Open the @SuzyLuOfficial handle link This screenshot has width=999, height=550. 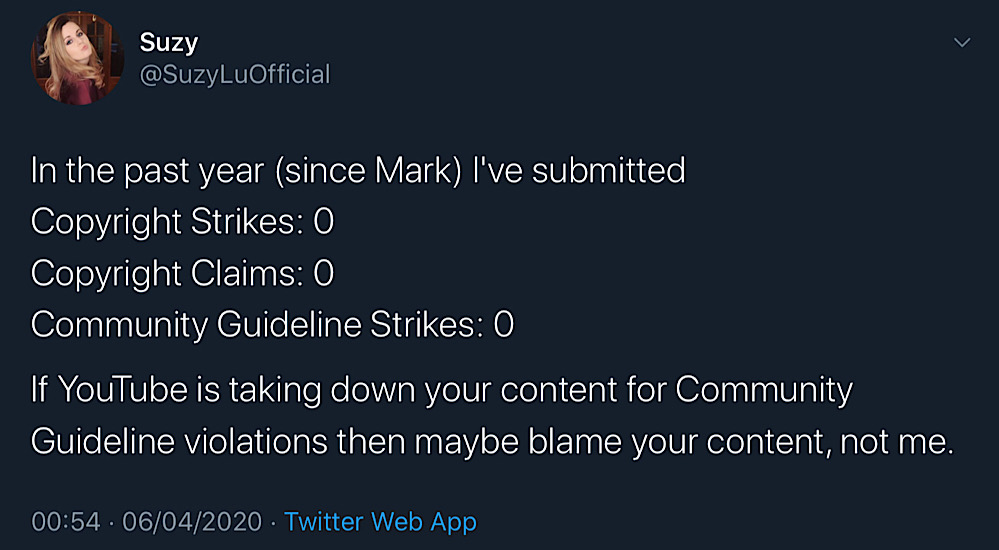(x=235, y=75)
